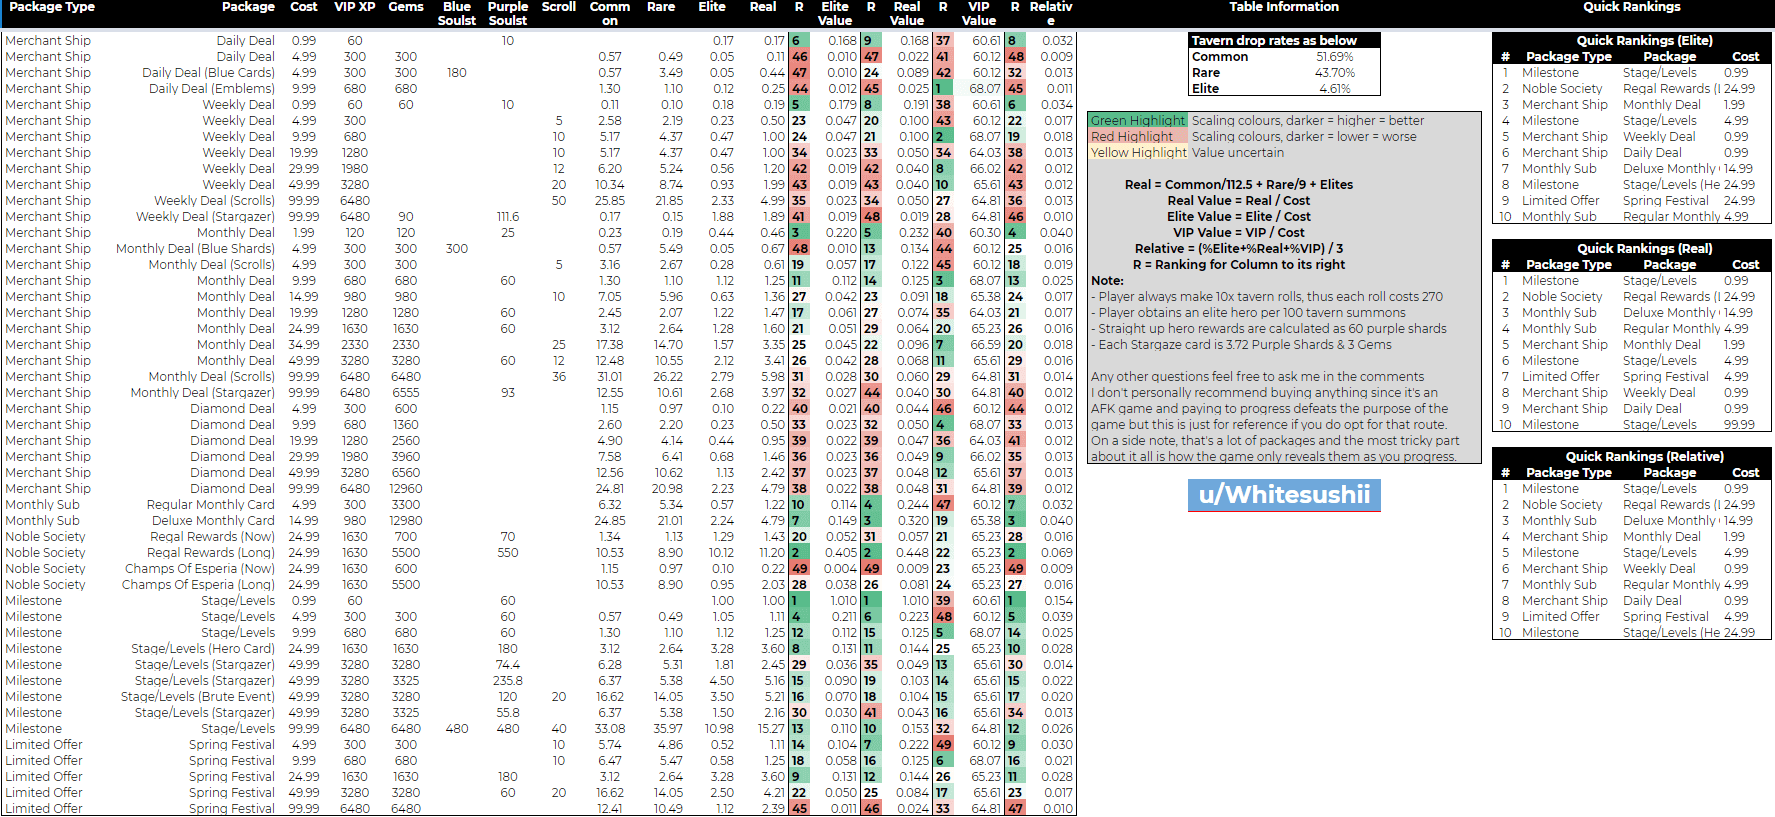Screen dimensions: 1775x817
Task: Click the "Regal Rewards (Long)" package cell
Action: click(x=211, y=553)
